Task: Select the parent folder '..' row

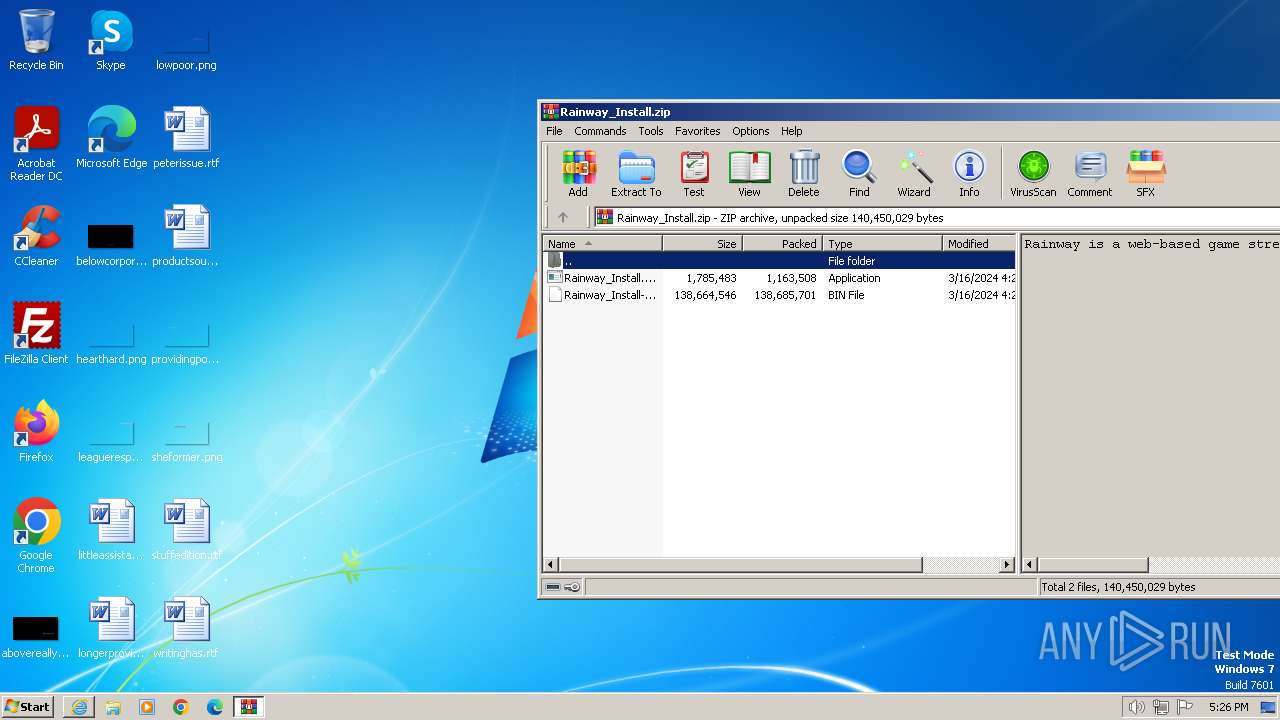Action: tap(779, 261)
